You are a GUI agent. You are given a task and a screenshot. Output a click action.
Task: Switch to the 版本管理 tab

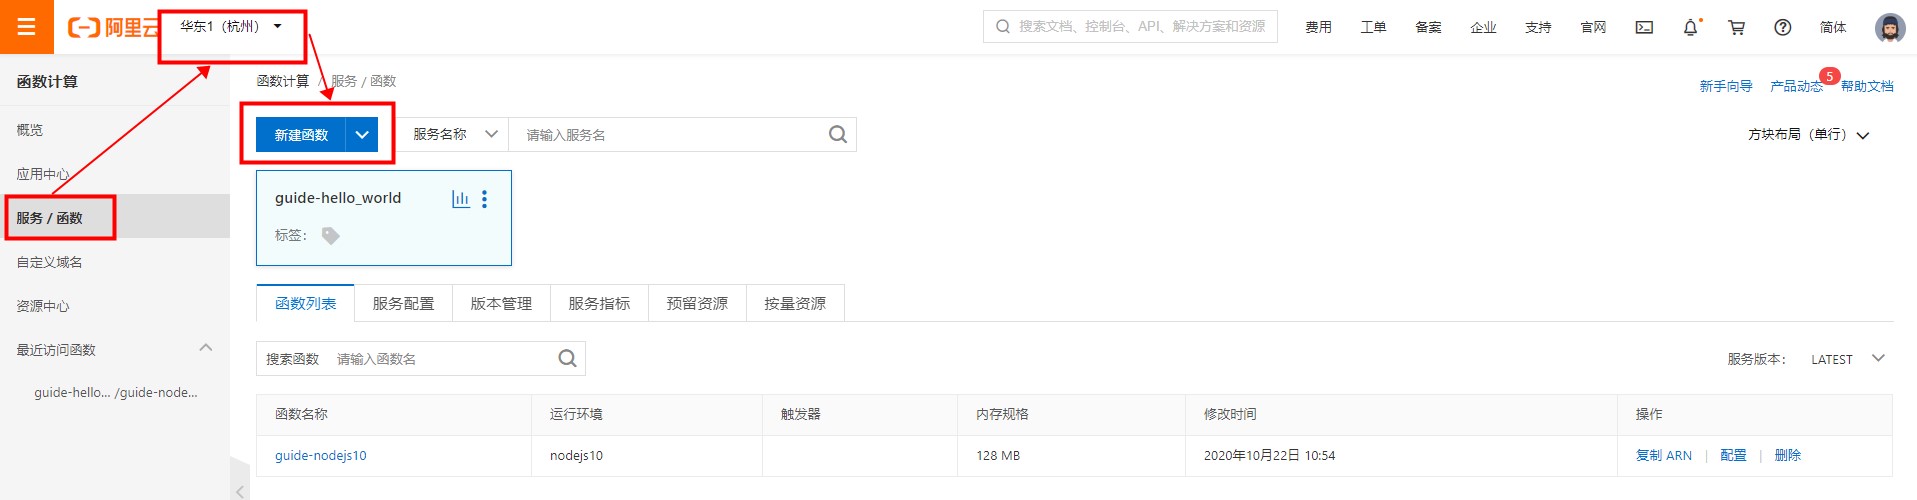coord(501,303)
